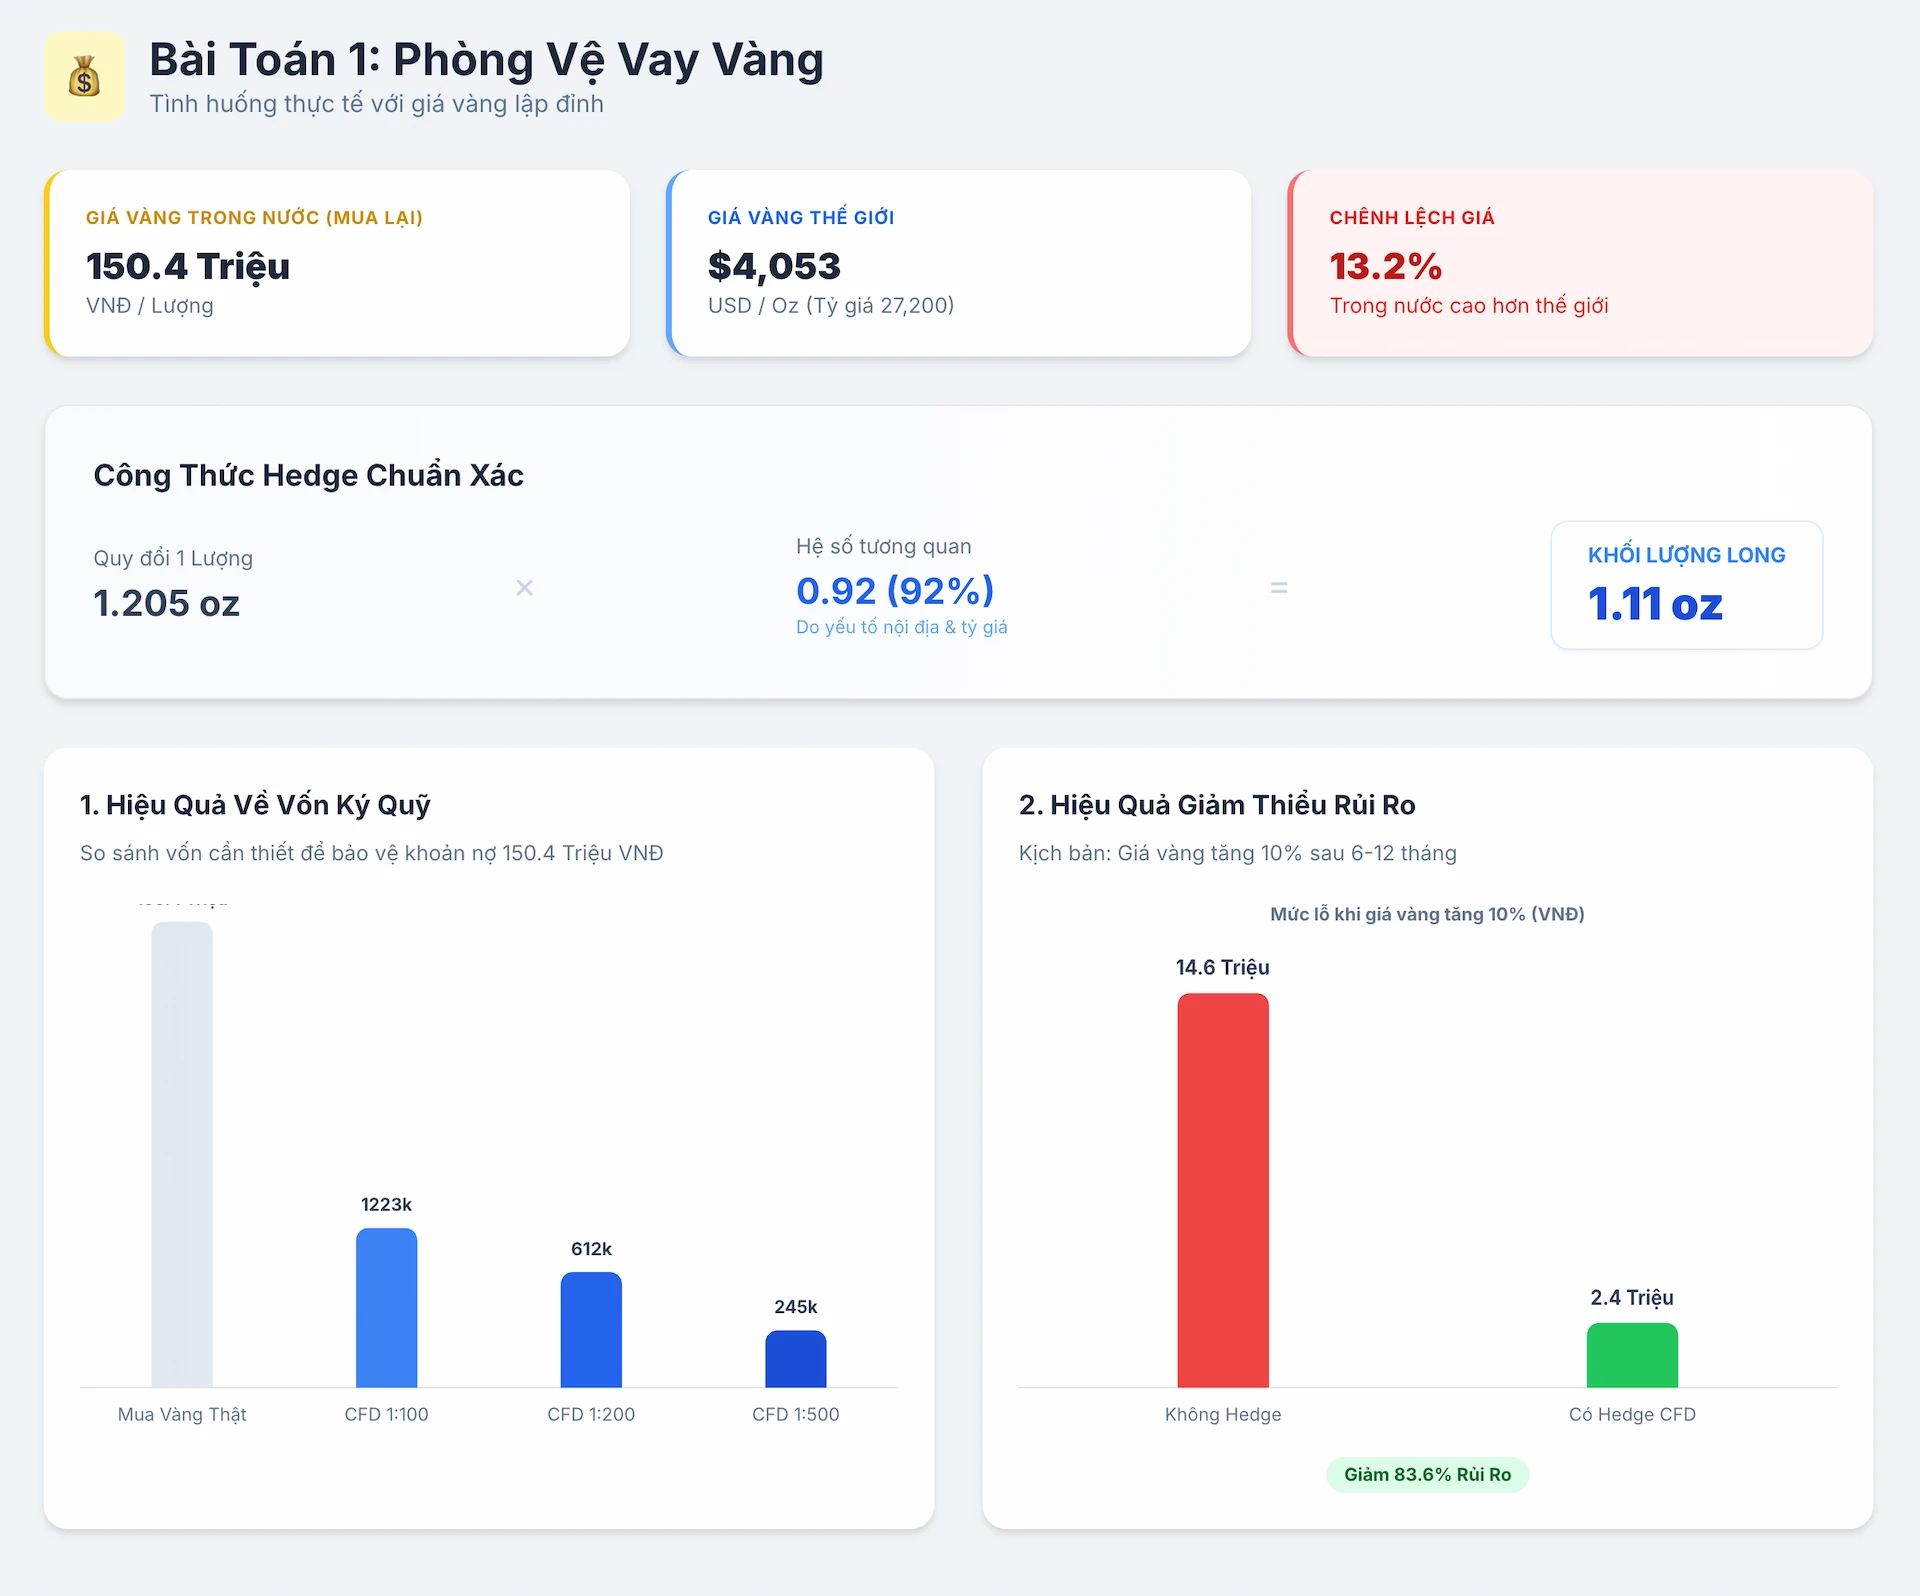Screen dimensions: 1920x1596
Task: Click the green Có Hedge CFD bar
Action: [1631, 1355]
